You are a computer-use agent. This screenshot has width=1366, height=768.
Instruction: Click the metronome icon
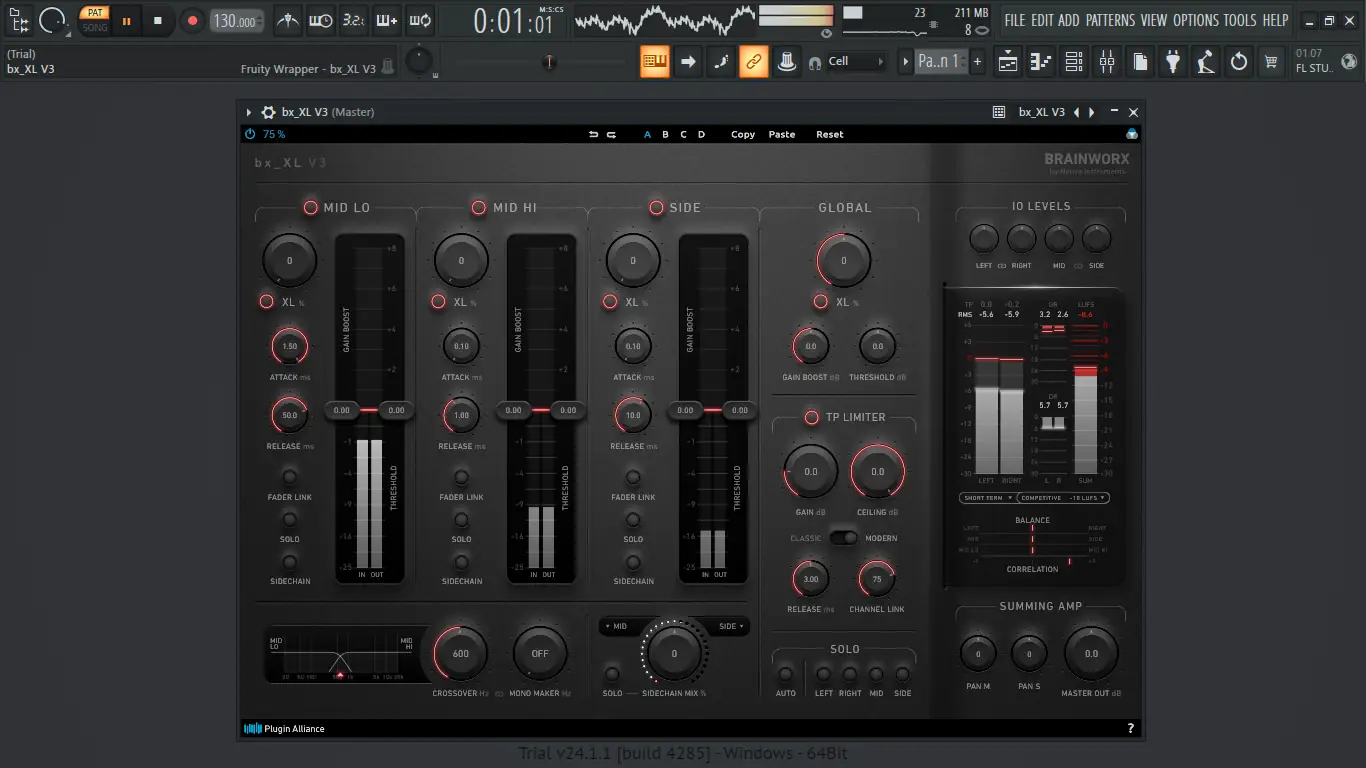[287, 20]
